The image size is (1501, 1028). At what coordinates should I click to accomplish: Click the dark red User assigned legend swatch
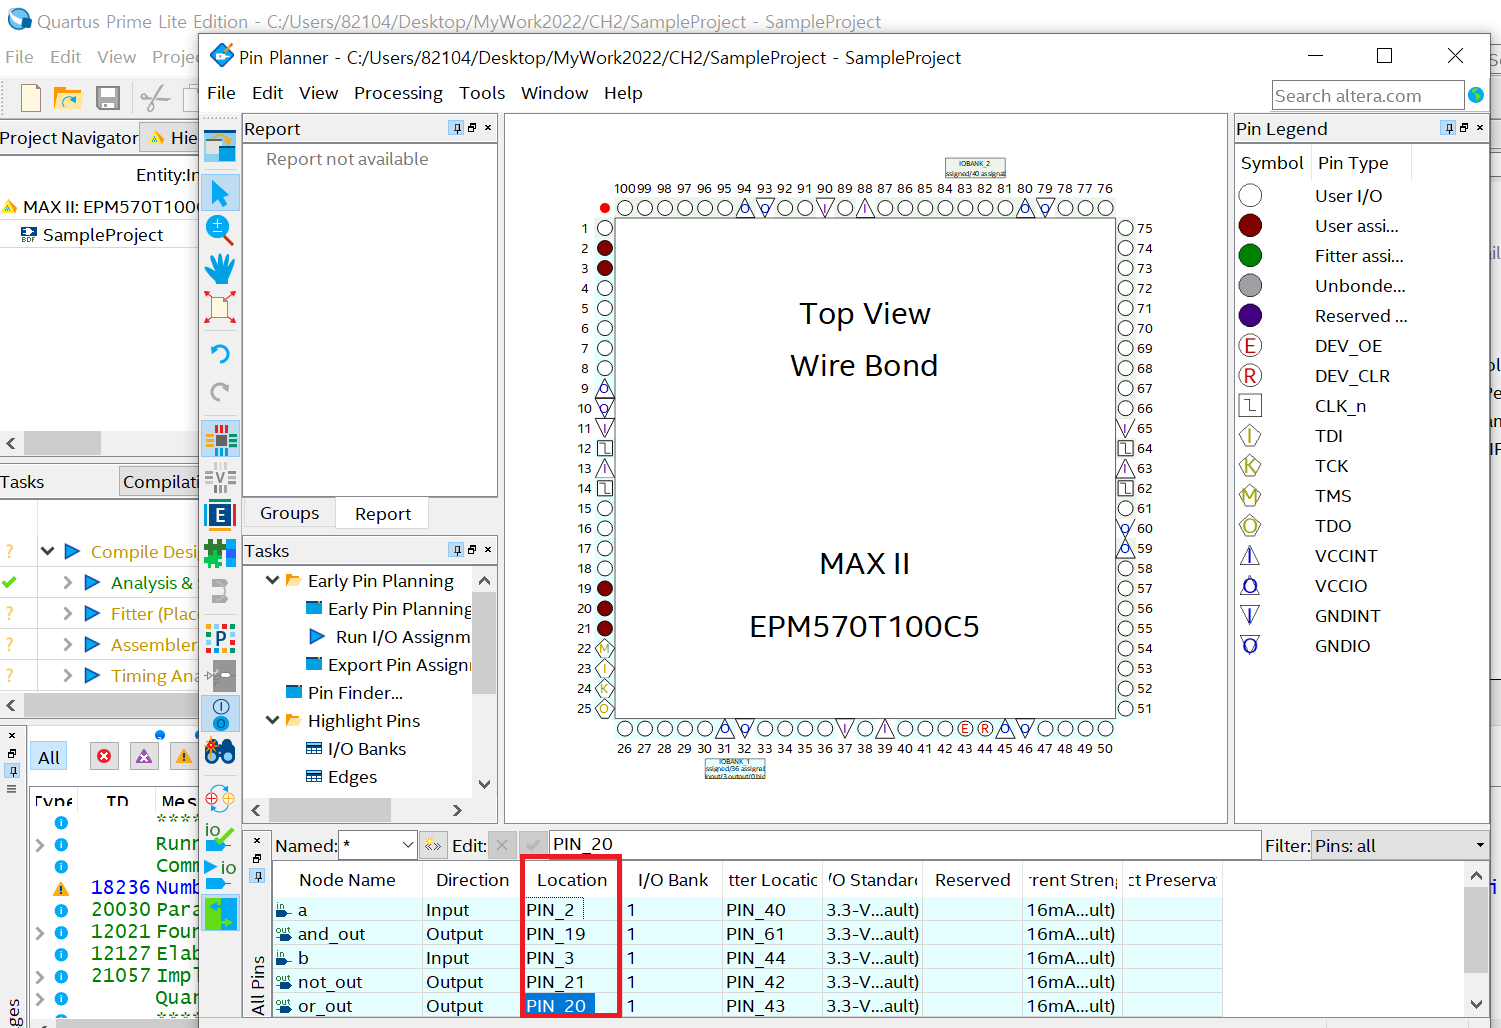click(1250, 225)
